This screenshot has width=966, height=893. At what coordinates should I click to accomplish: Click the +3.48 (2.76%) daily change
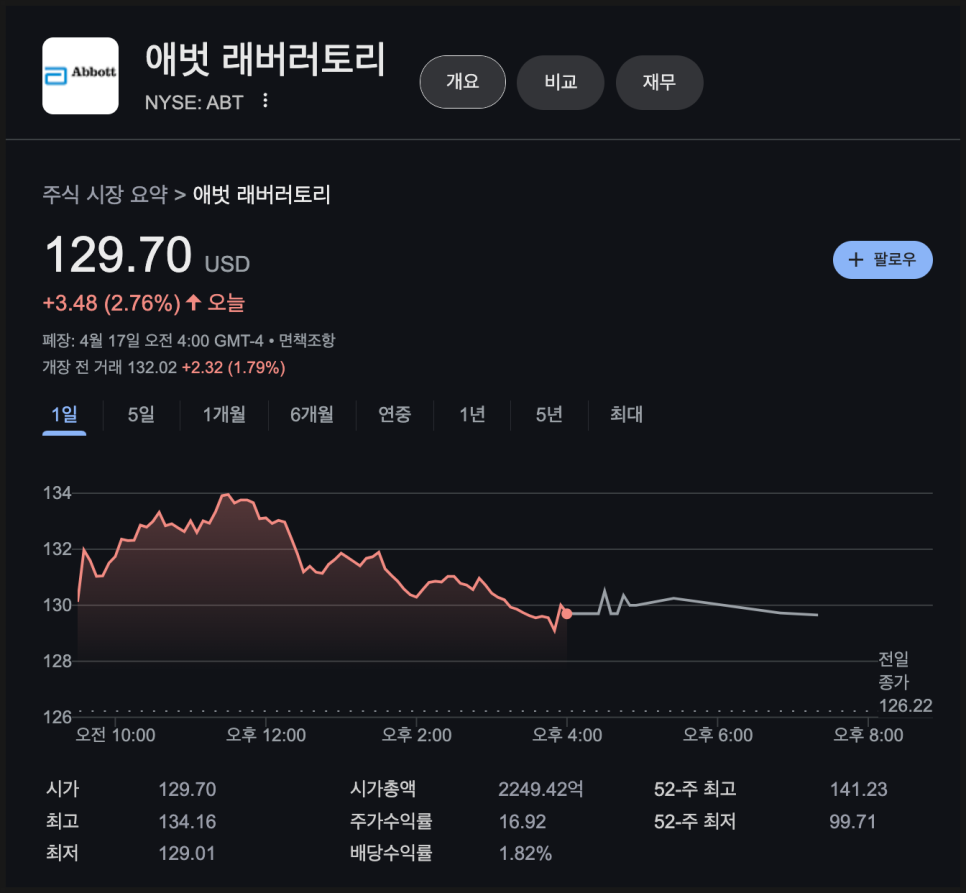(112, 303)
